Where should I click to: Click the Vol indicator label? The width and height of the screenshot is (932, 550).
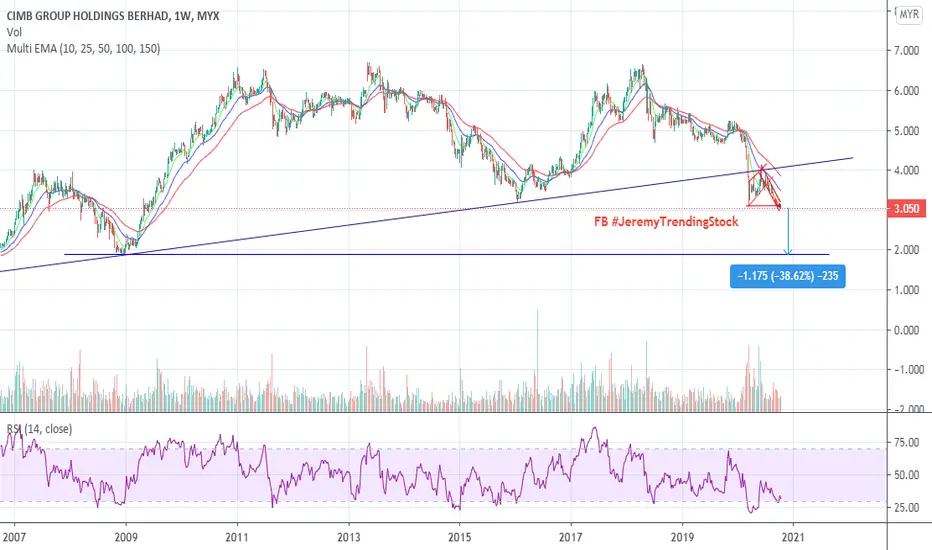coord(14,33)
